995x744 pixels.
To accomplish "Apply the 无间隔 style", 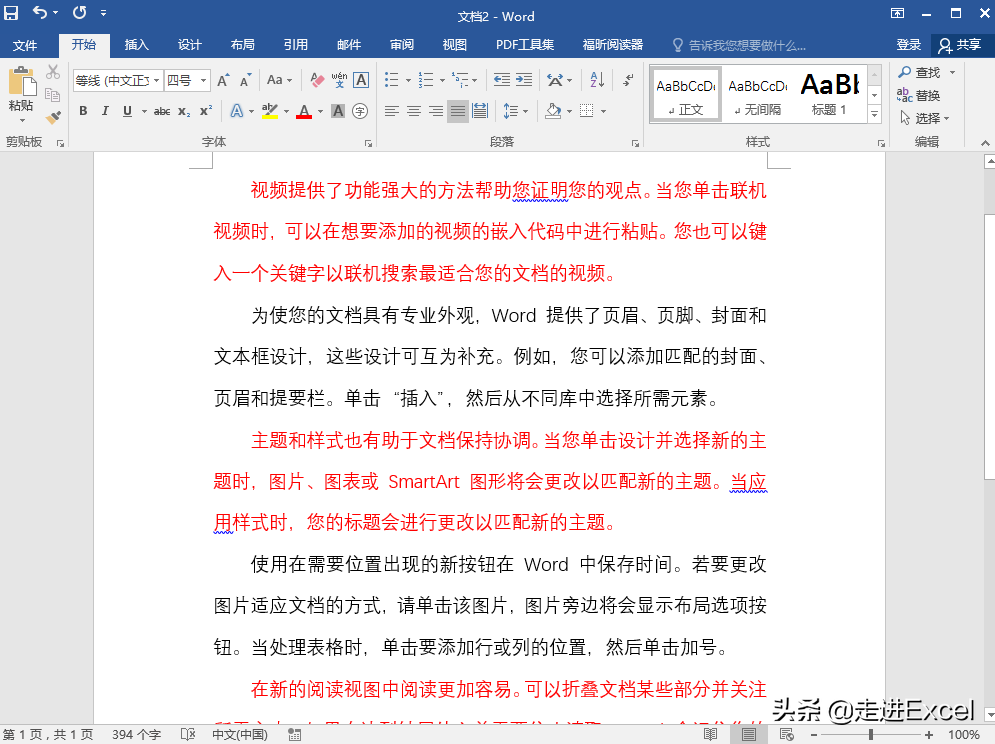I will [758, 95].
